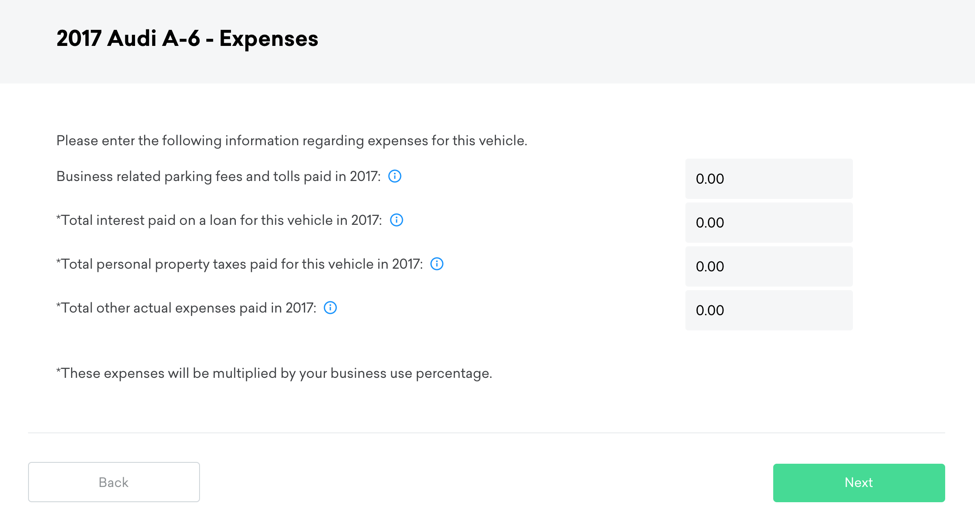This screenshot has width=975, height=515.
Task: Click the 'Total personal property taxes paid' label
Action: click(240, 265)
